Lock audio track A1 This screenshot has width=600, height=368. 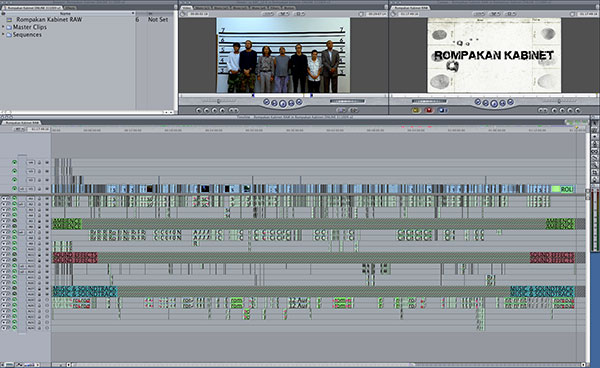pos(39,199)
